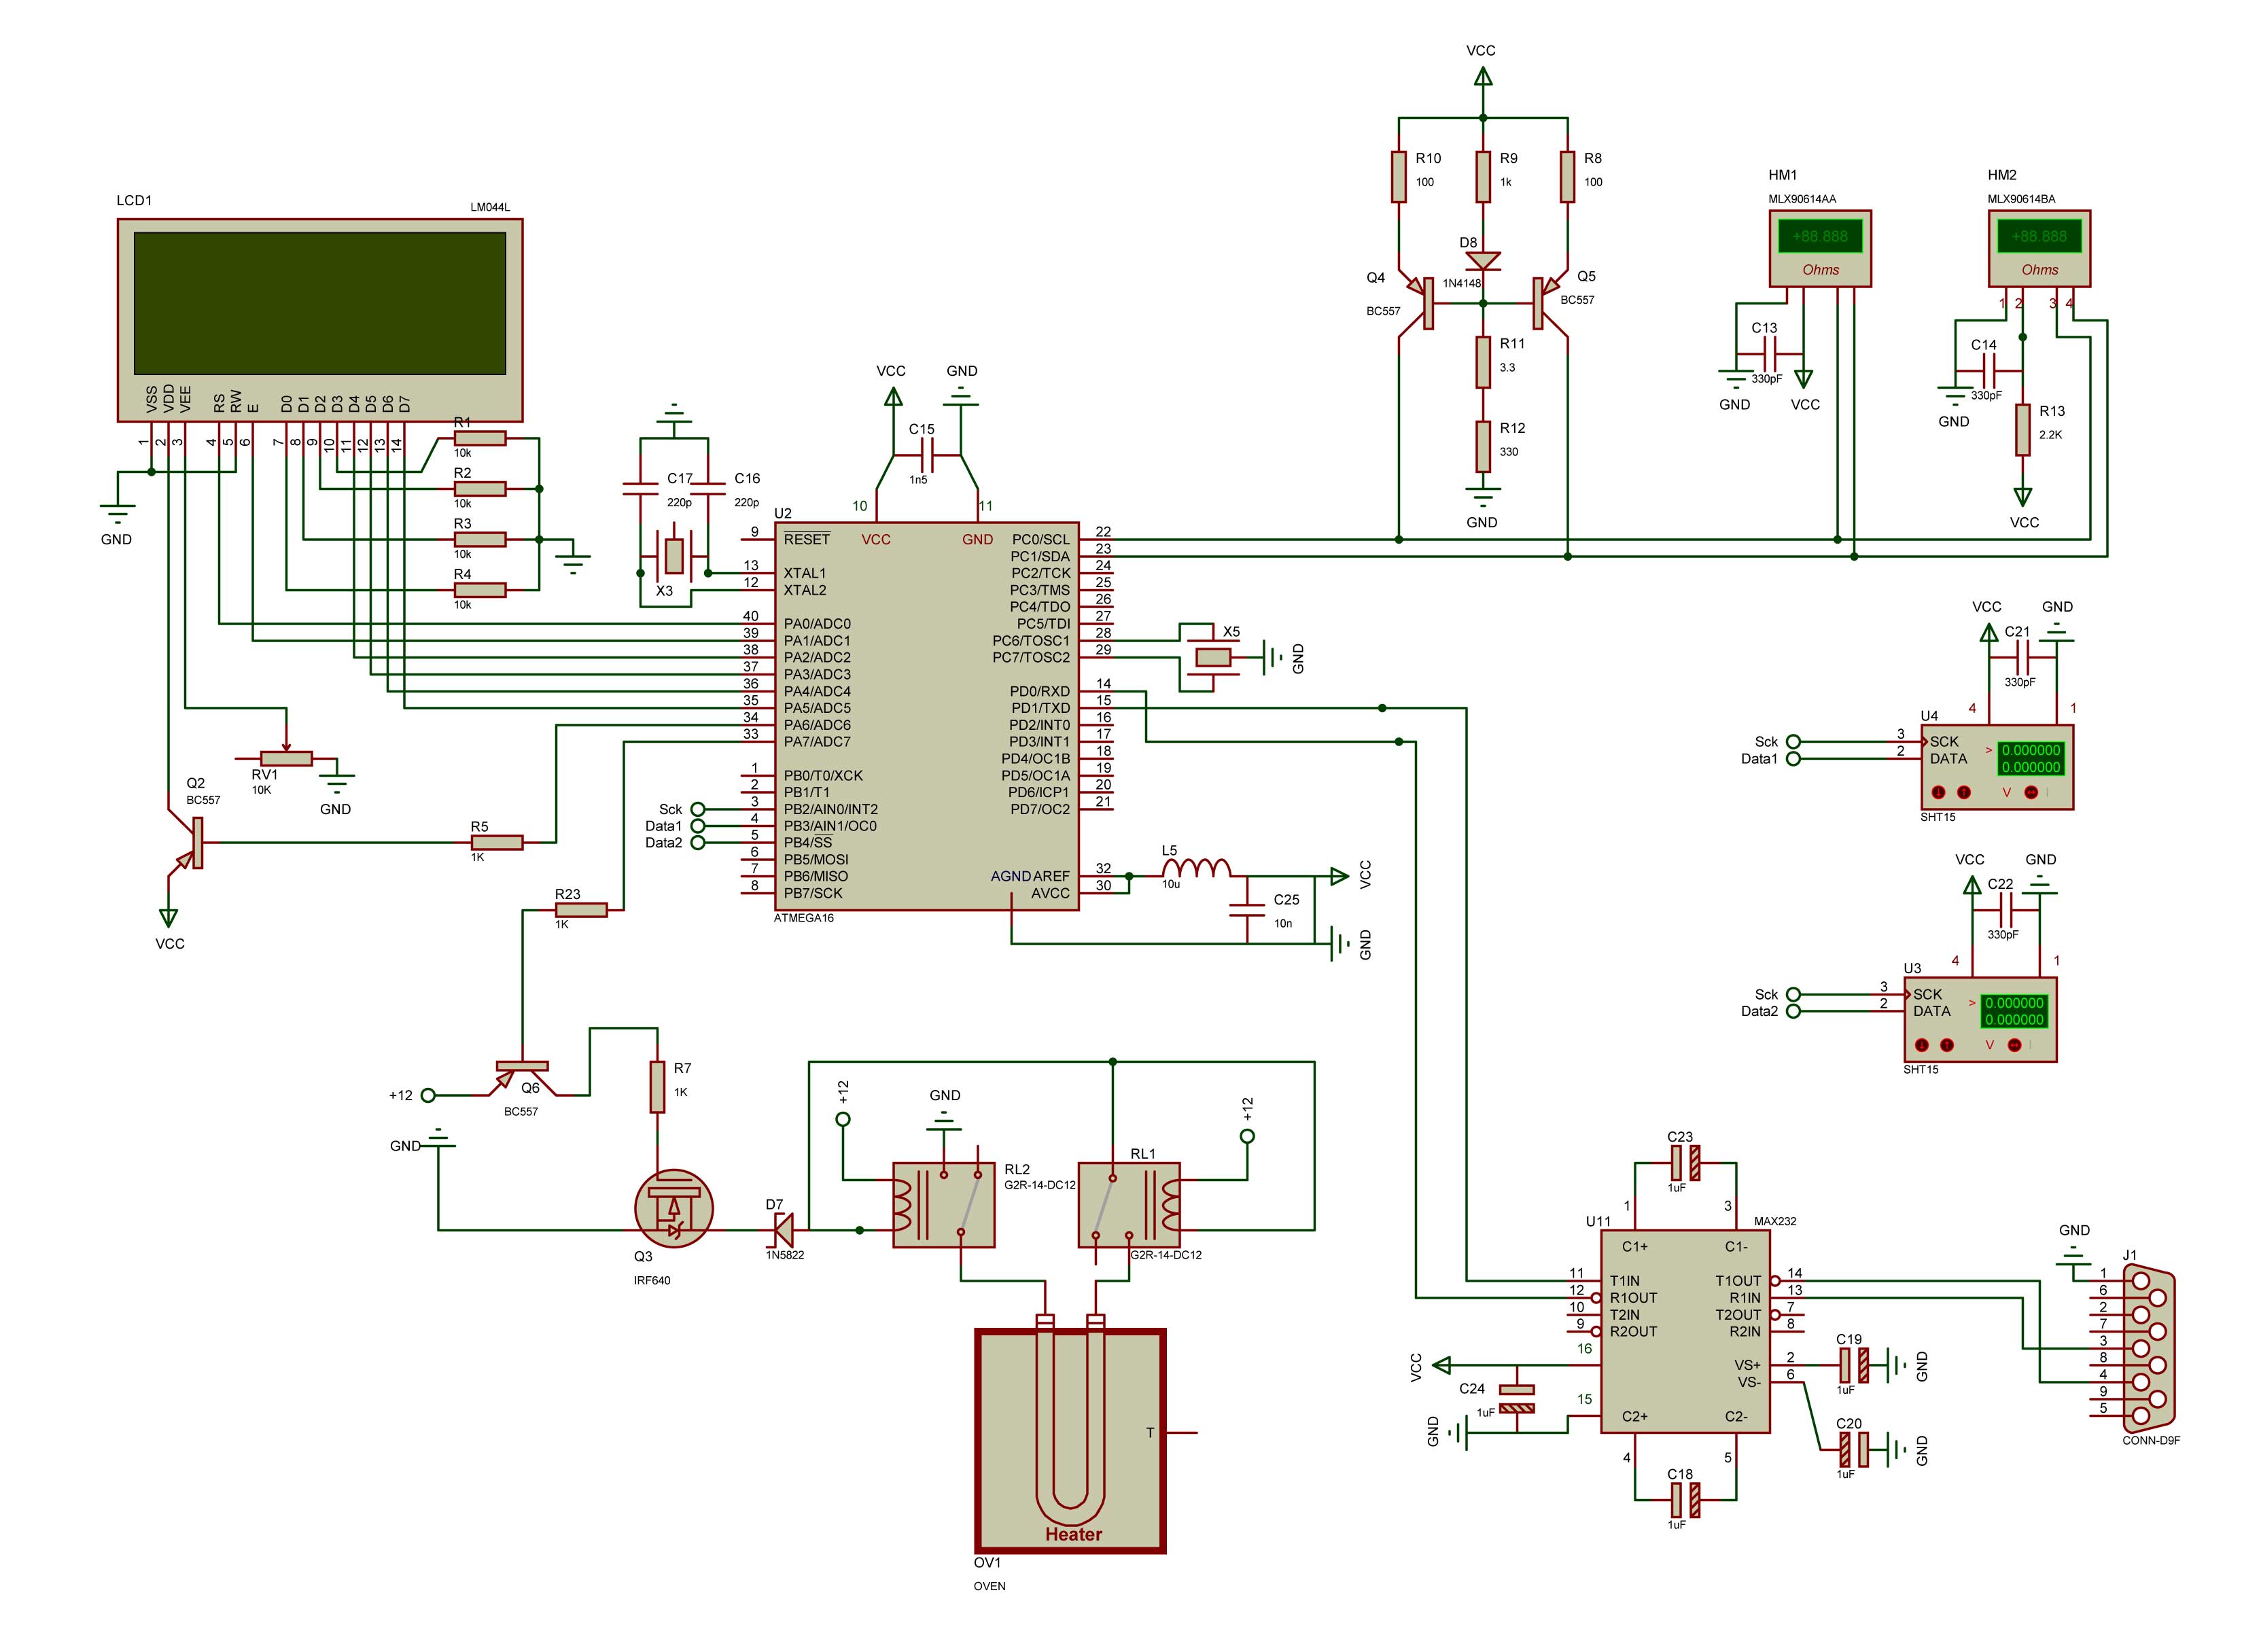Select resistor R12 330 symbol

pos(1483,446)
